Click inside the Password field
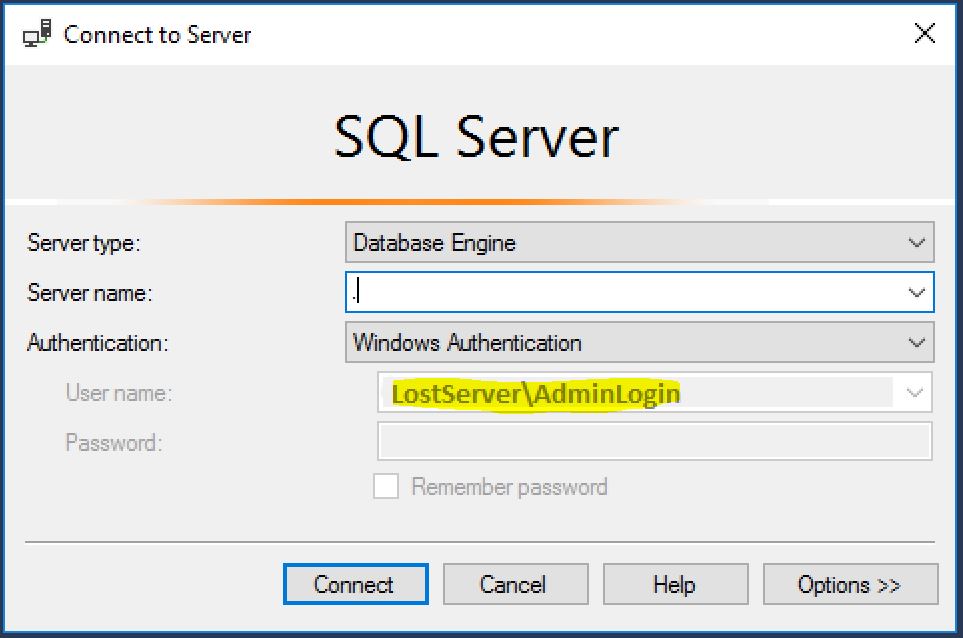963x638 pixels. pyautogui.click(x=654, y=441)
